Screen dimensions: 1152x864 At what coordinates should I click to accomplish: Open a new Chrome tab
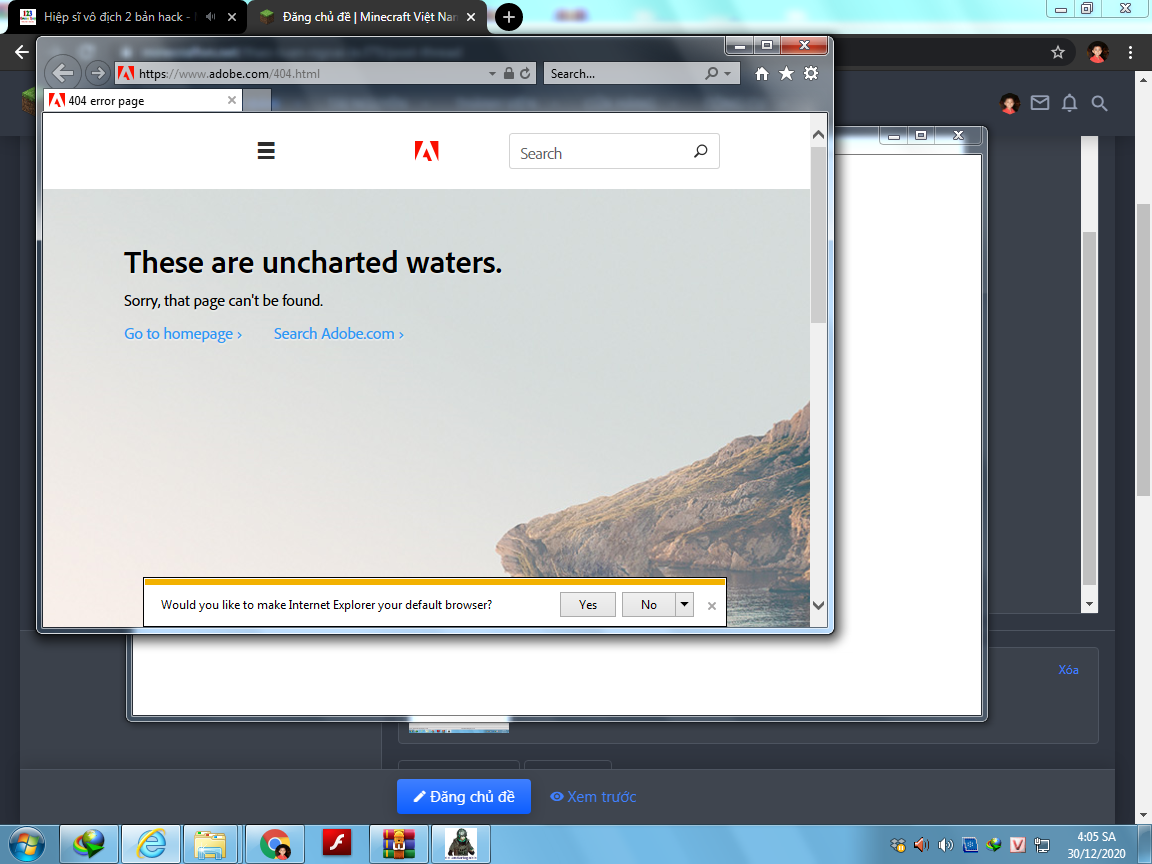tap(508, 17)
